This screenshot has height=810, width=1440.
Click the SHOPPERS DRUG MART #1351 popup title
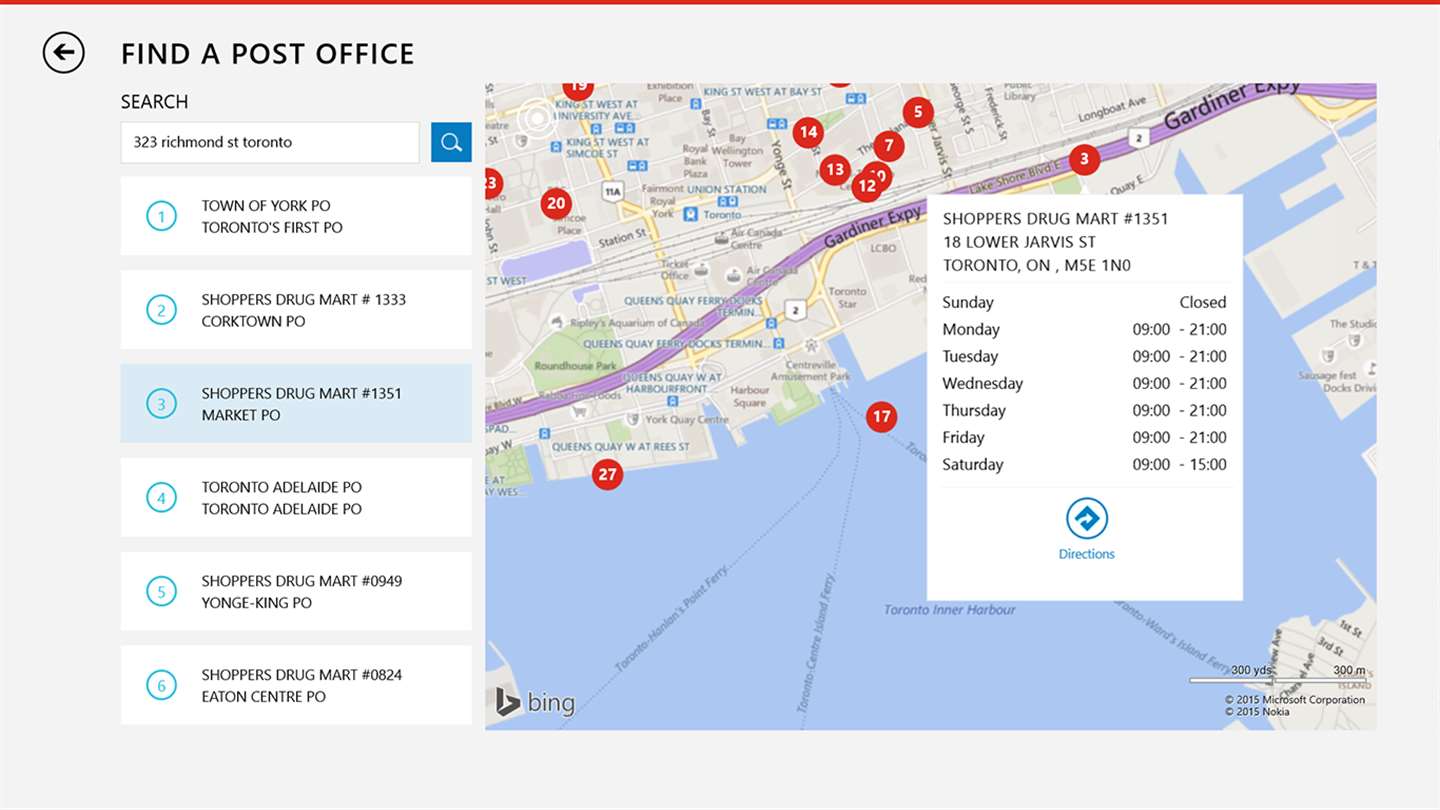1056,218
